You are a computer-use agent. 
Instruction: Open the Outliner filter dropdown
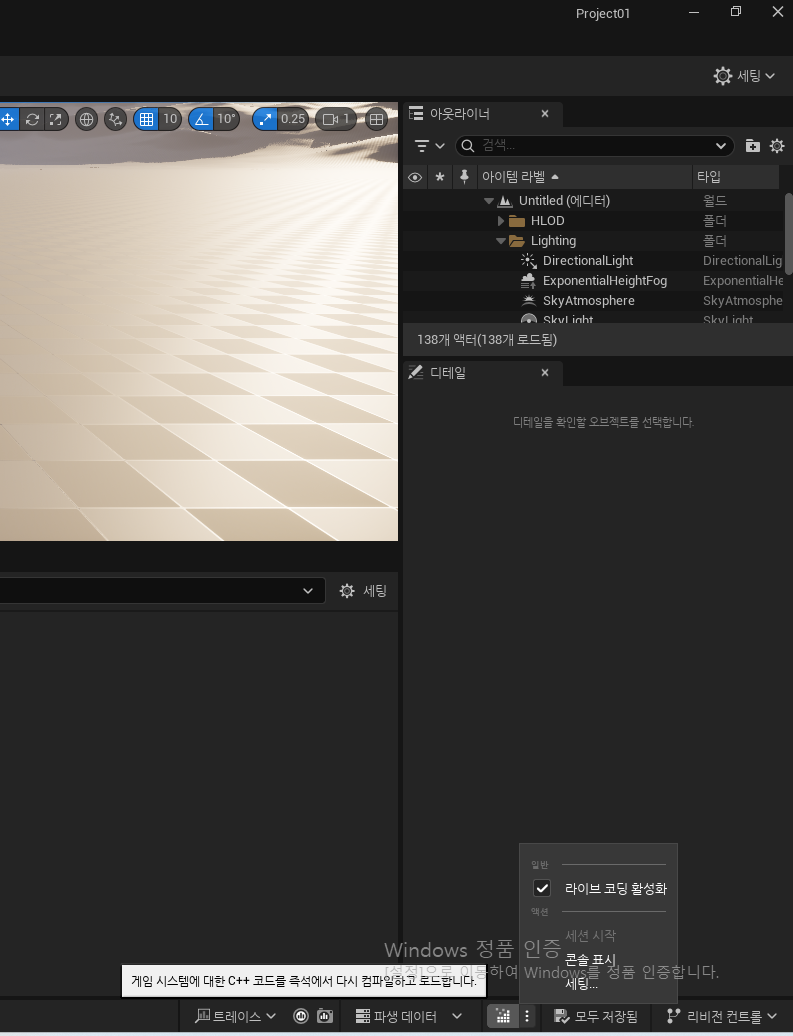430,145
